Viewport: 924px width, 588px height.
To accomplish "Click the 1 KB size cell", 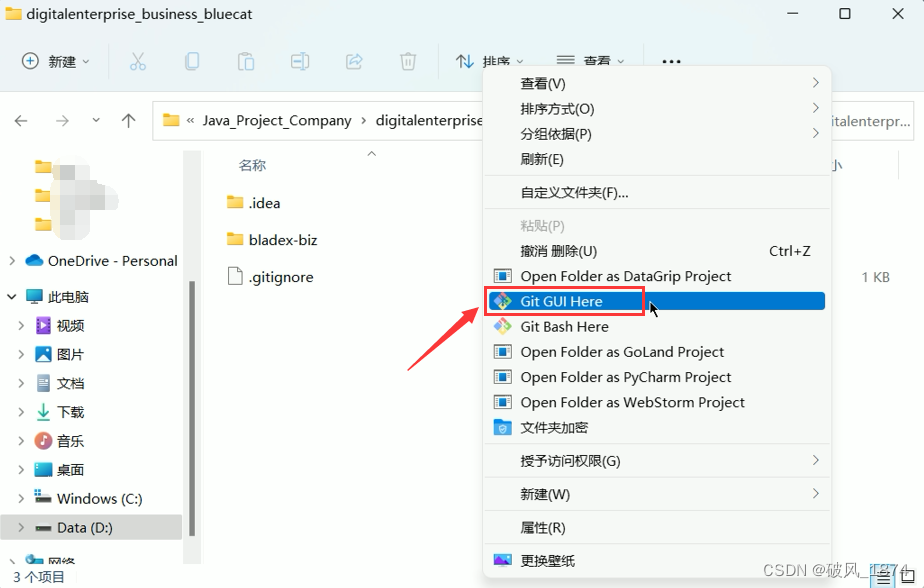I will 875,277.
